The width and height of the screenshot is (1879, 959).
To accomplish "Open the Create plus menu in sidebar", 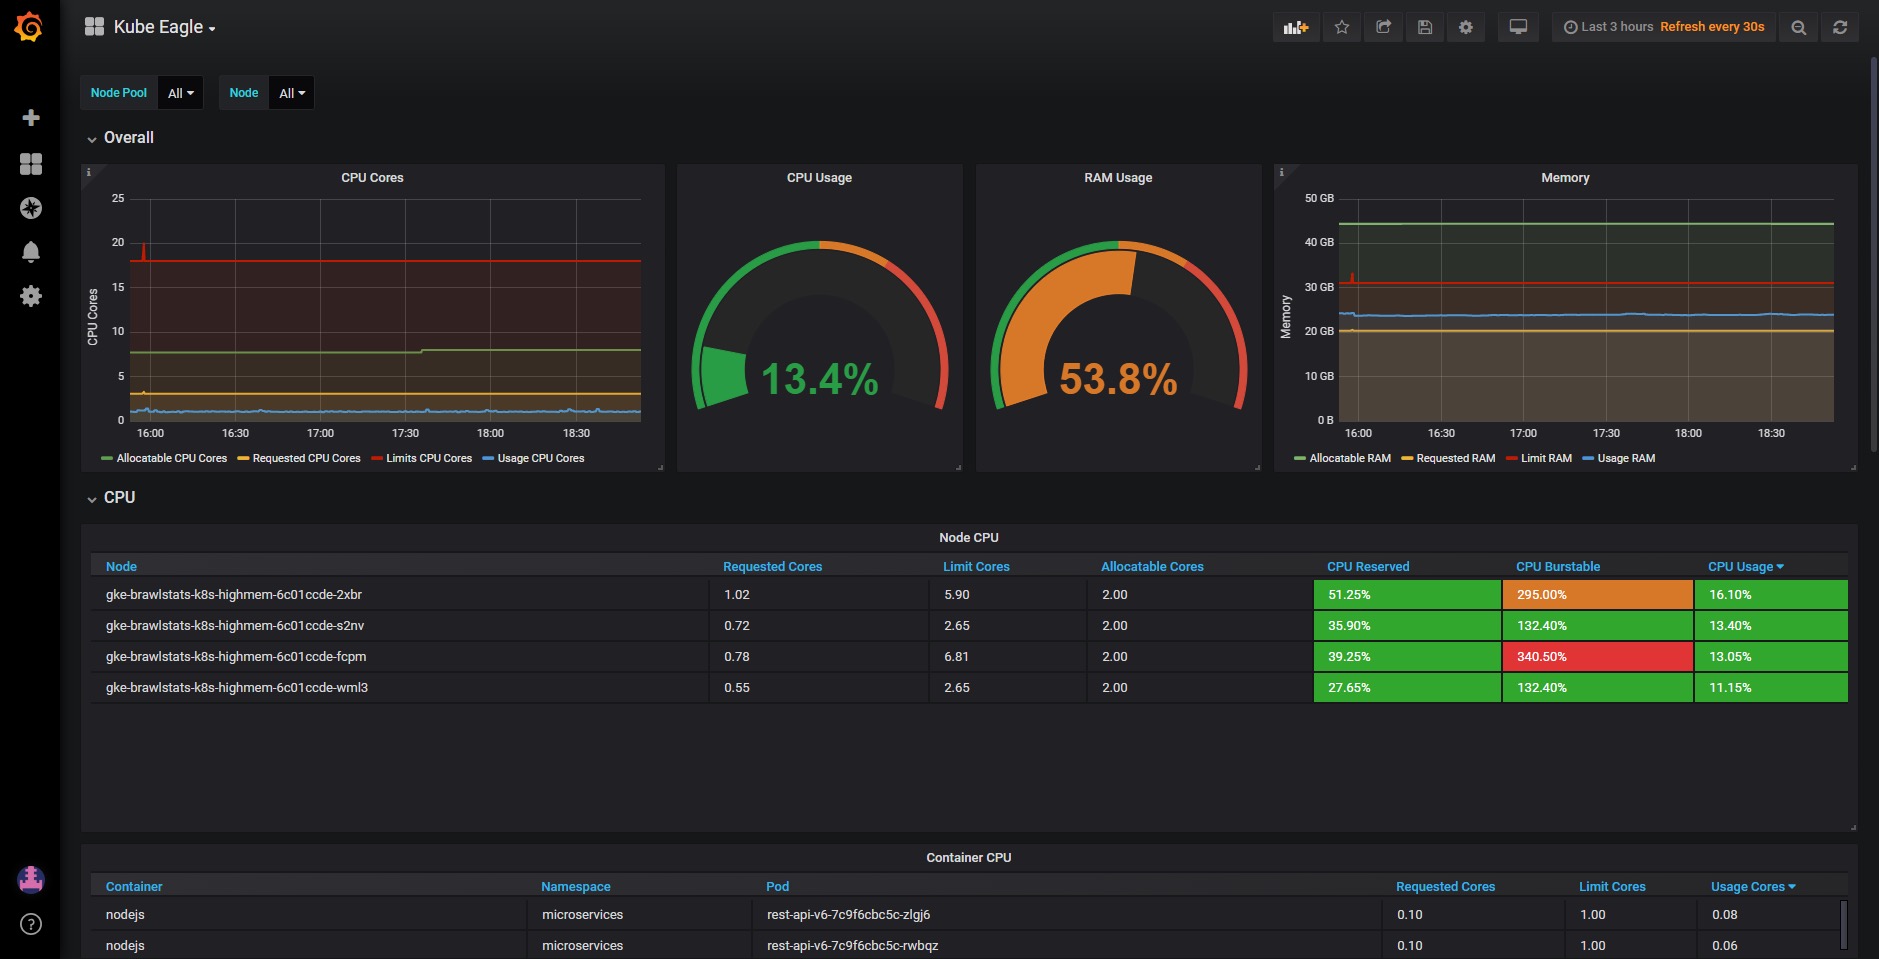I will click(x=31, y=118).
